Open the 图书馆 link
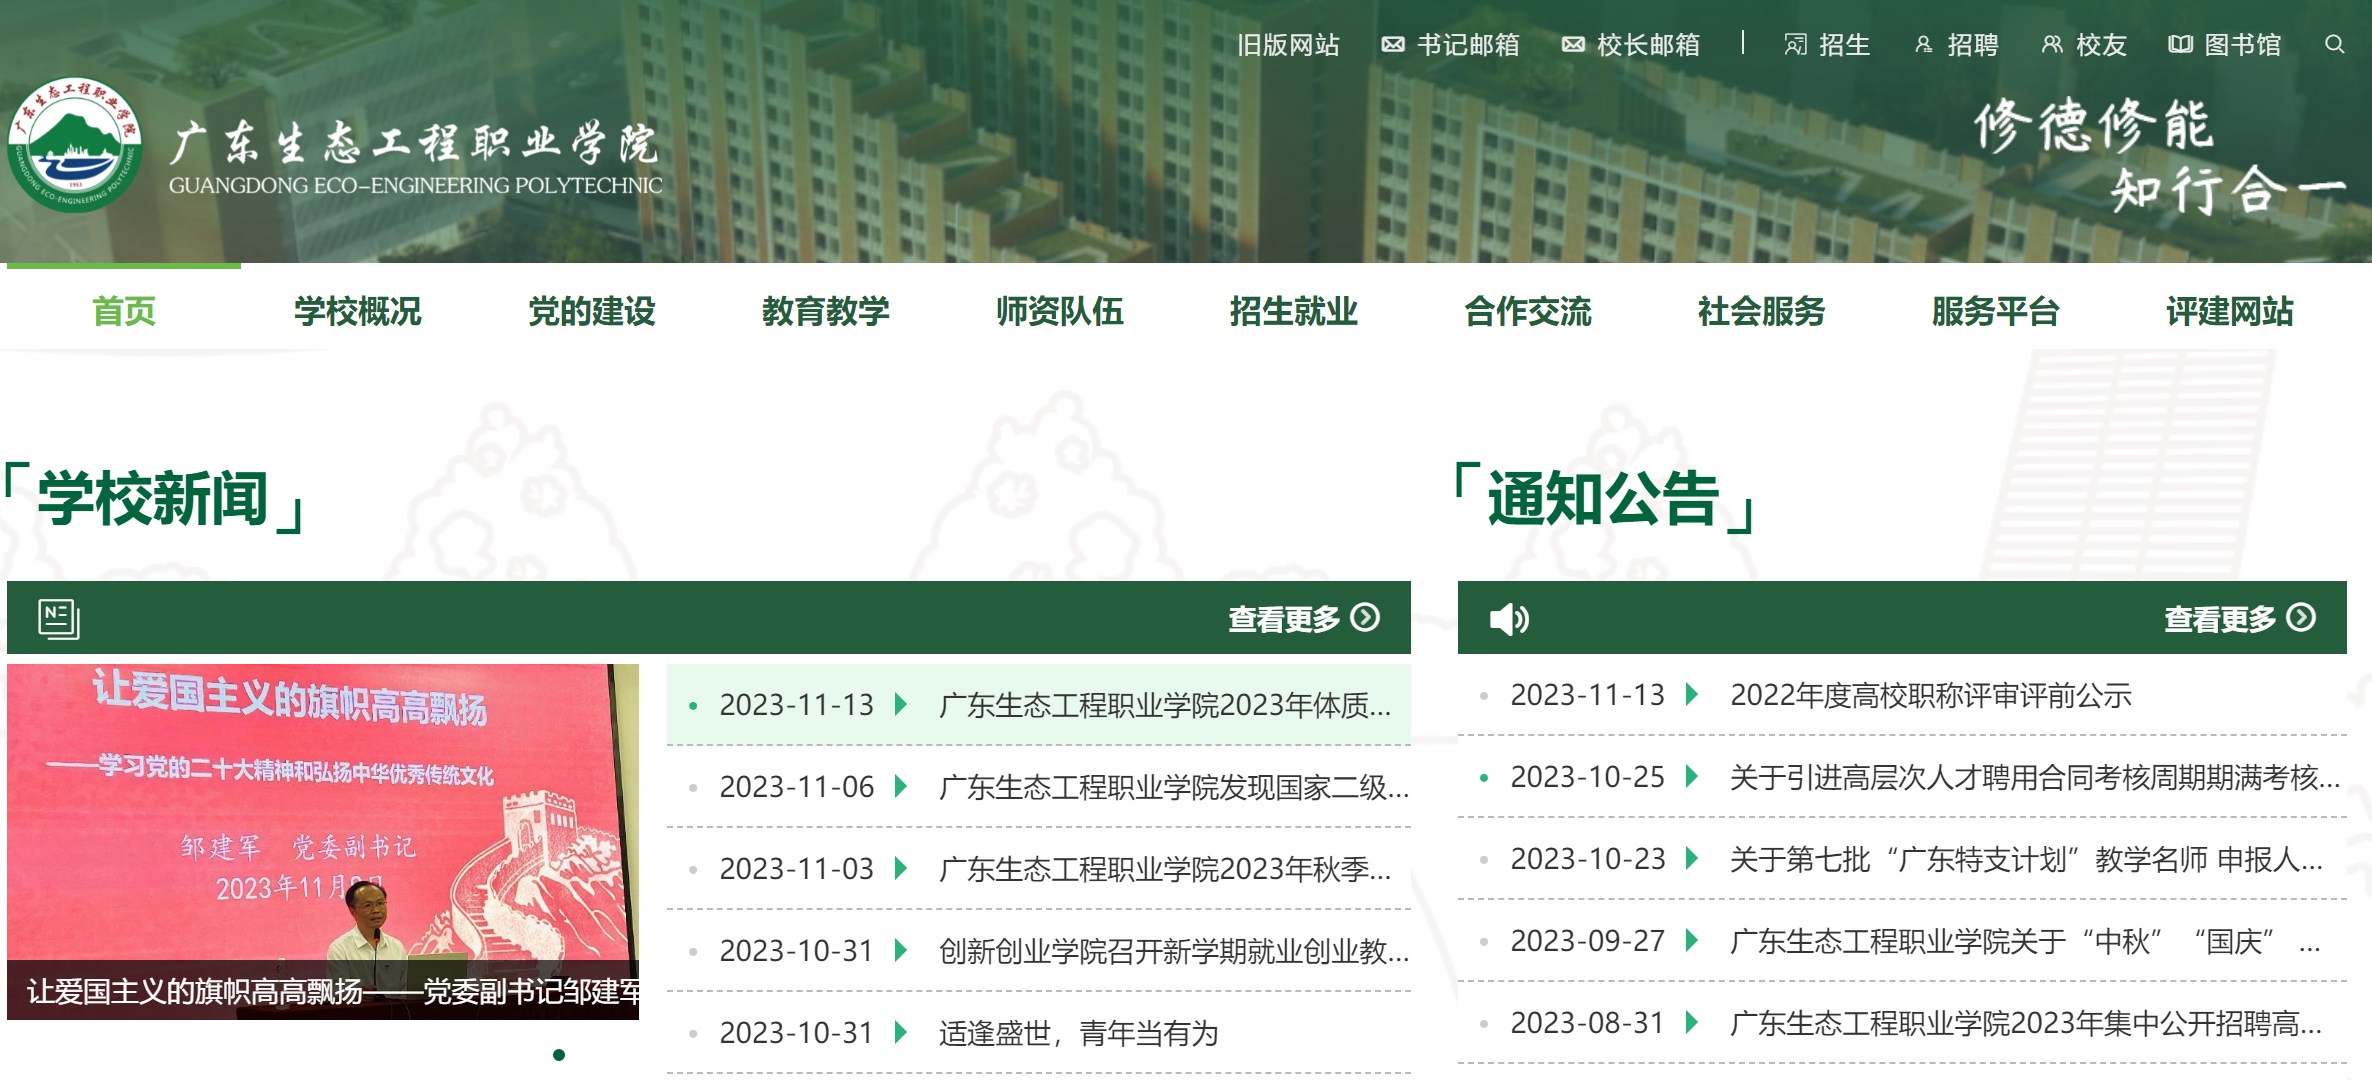 2242,45
